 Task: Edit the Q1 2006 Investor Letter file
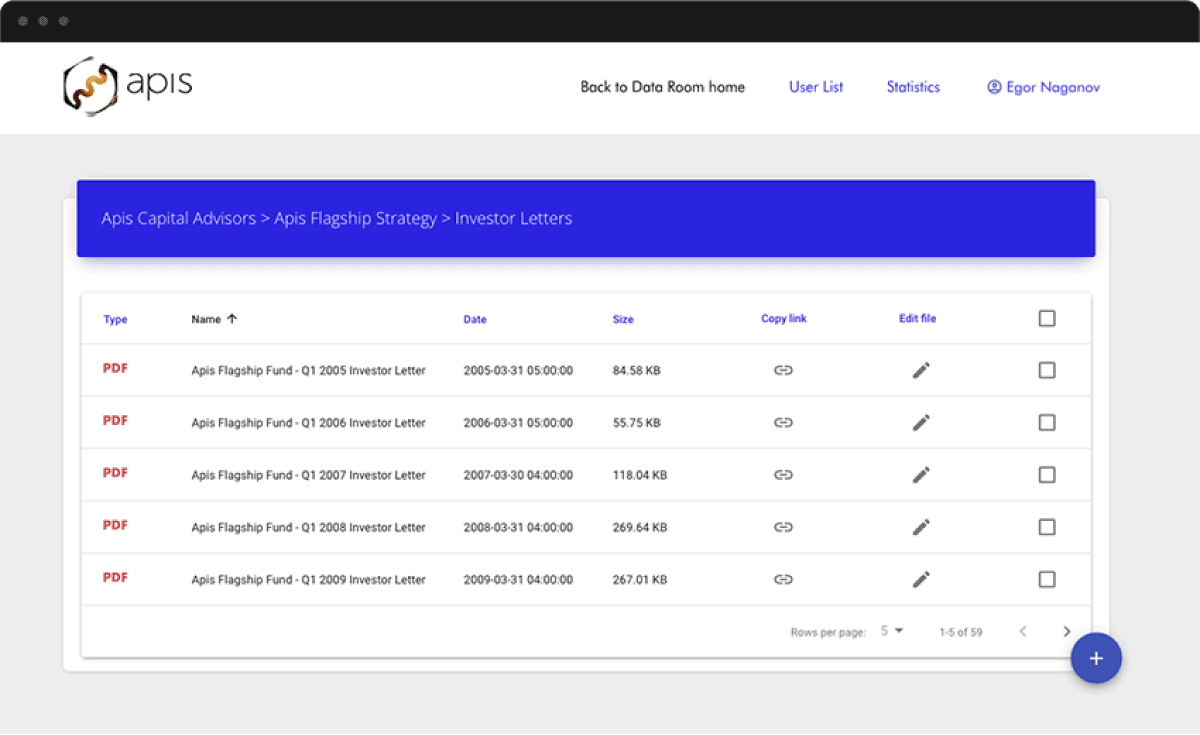coord(921,423)
